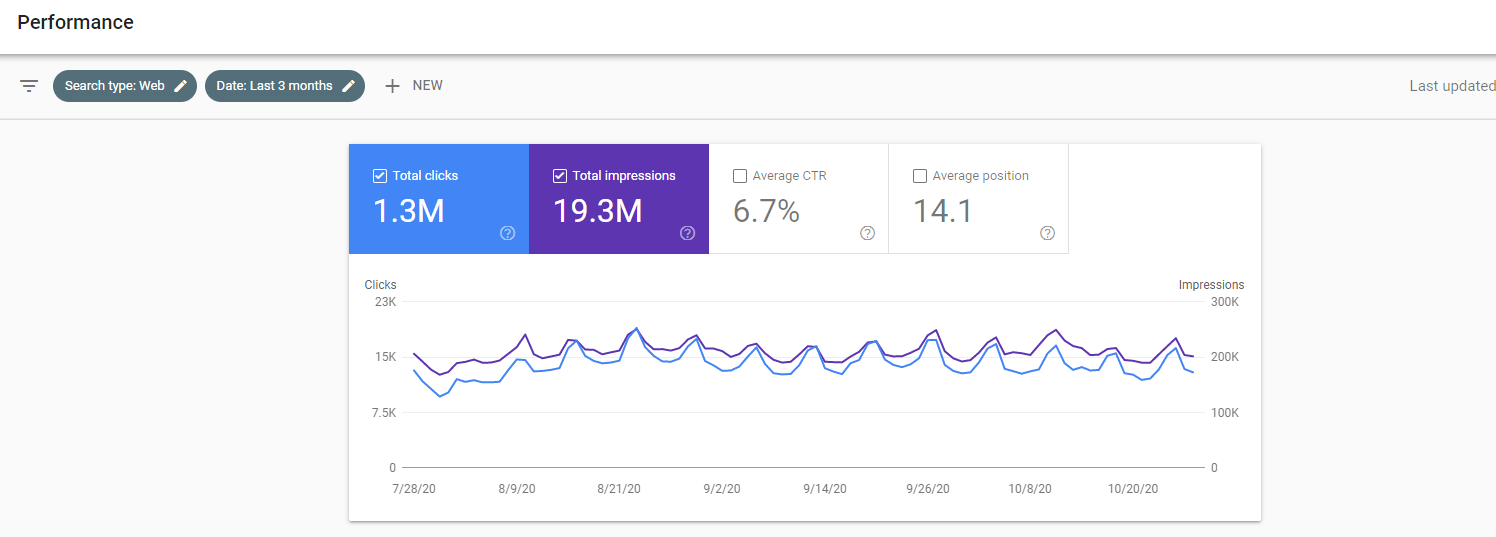Viewport: 1496px width, 537px height.
Task: Select the Total clicks 1.3M value
Action: click(409, 211)
